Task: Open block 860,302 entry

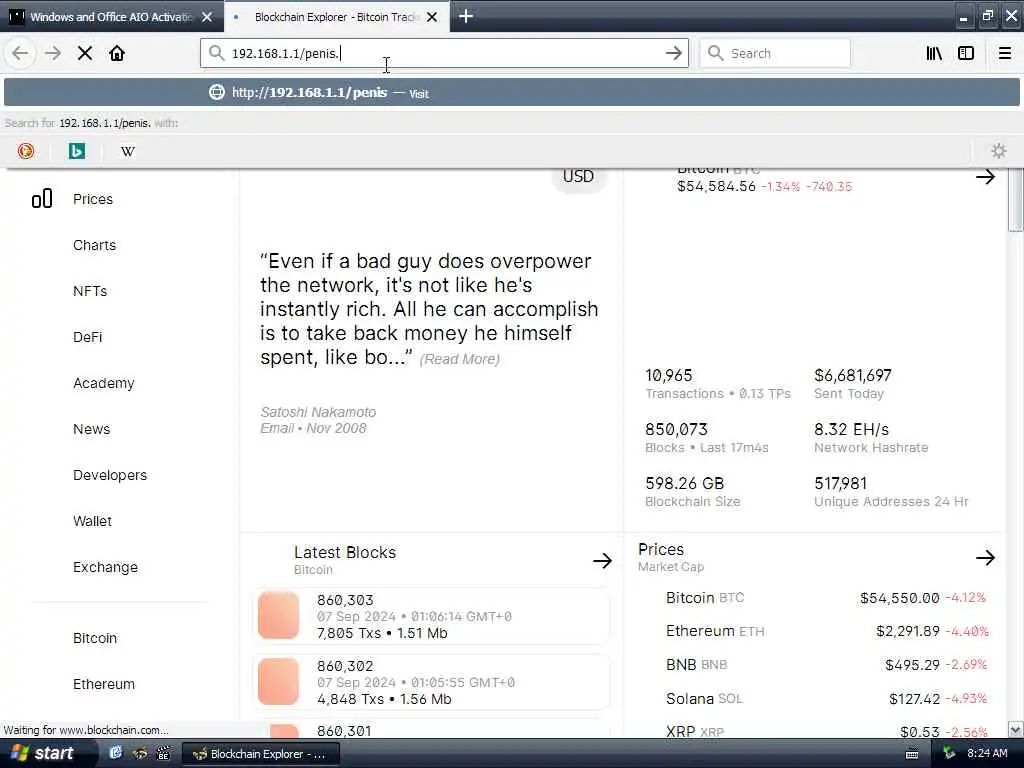Action: click(431, 682)
